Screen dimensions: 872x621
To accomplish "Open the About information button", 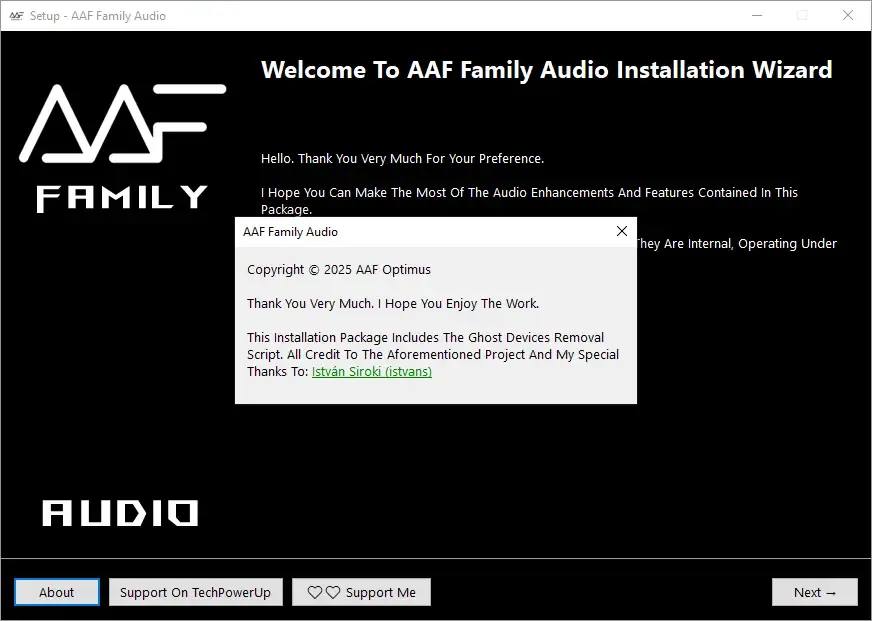I will 57,592.
